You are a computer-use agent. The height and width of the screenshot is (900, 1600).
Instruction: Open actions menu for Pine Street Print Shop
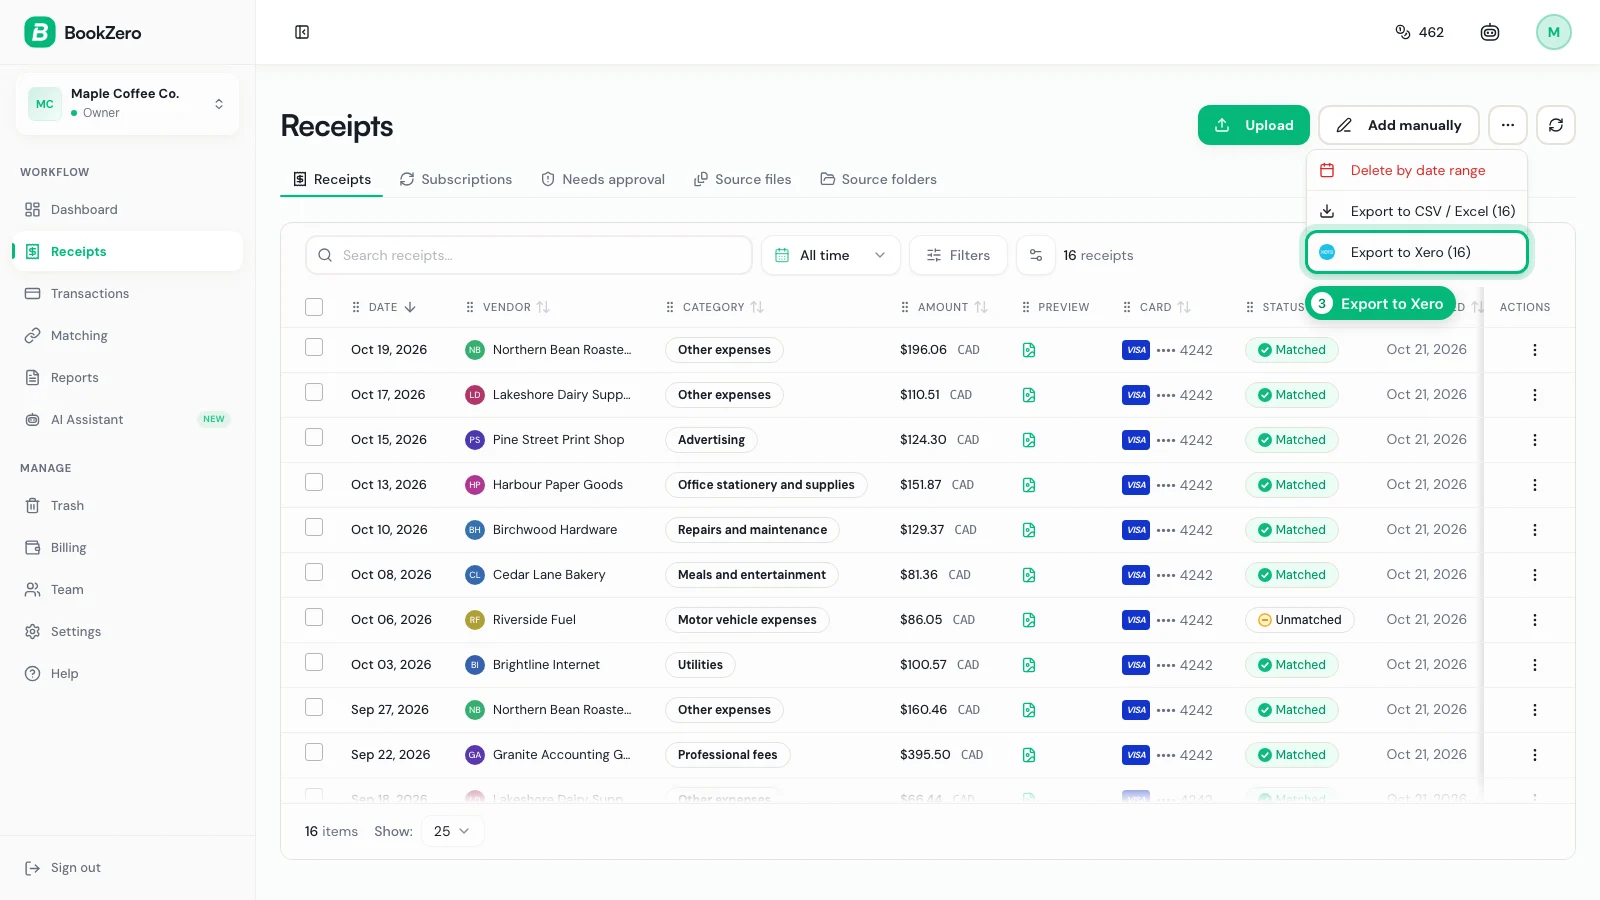[x=1534, y=440]
